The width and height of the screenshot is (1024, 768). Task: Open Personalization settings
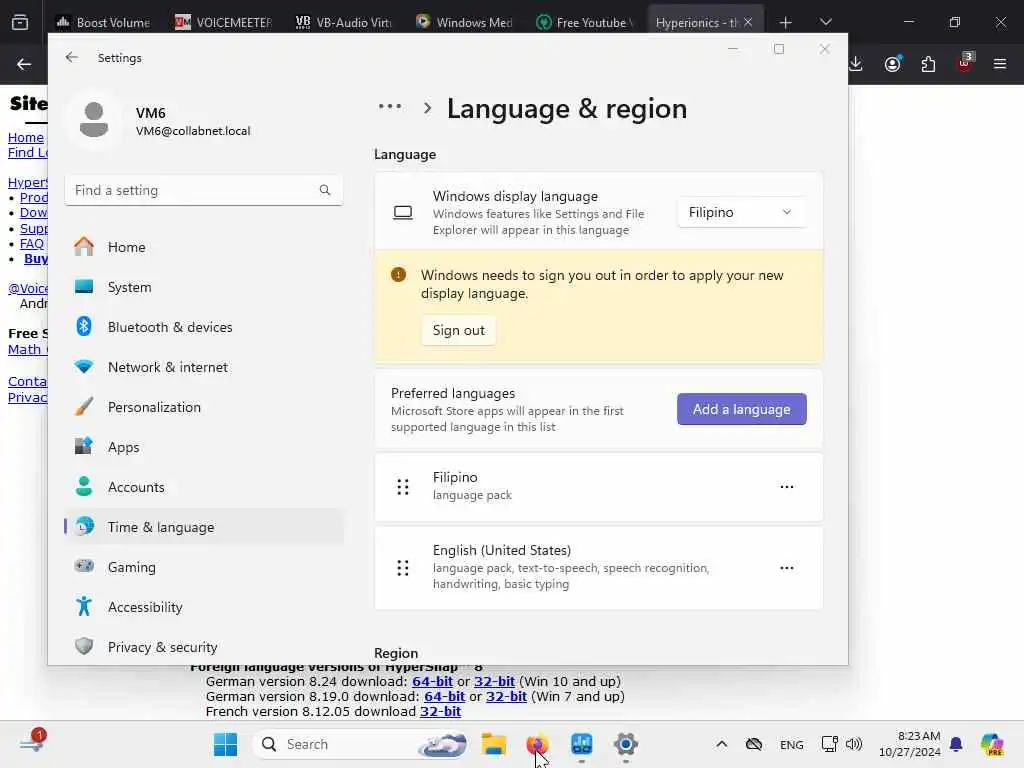(204, 407)
